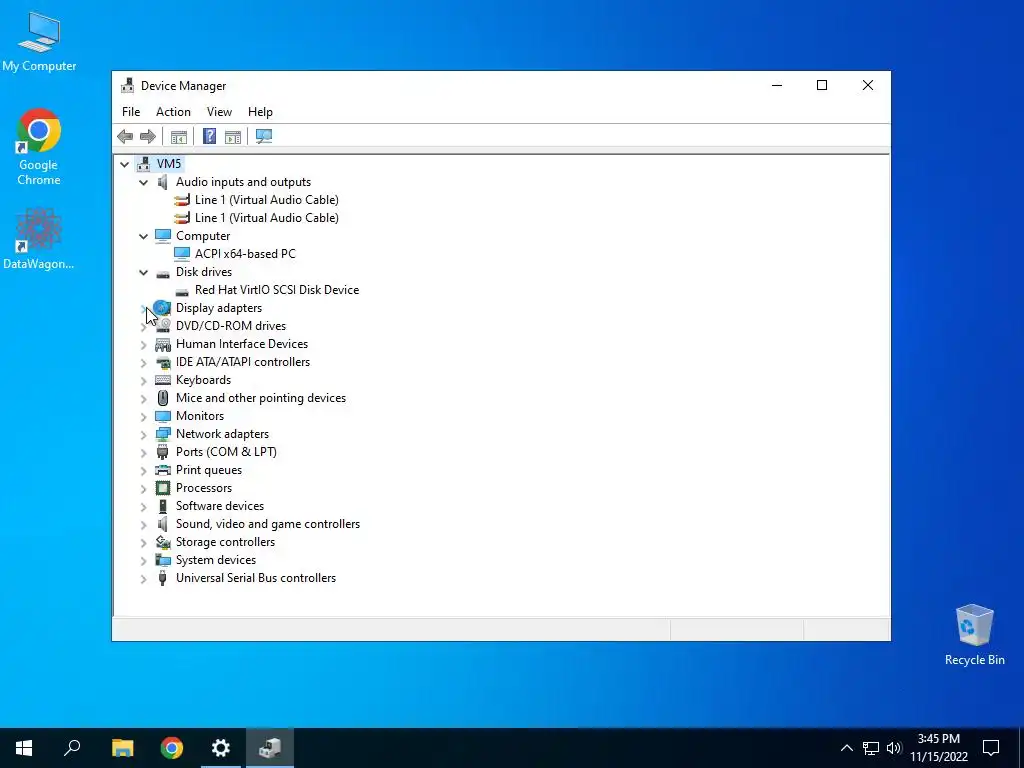Click the System devices icon
1024x768 pixels.
163,560
